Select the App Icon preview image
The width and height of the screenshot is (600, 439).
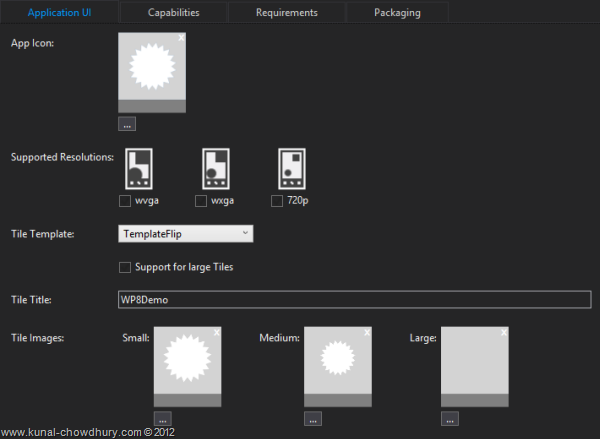pos(152,72)
